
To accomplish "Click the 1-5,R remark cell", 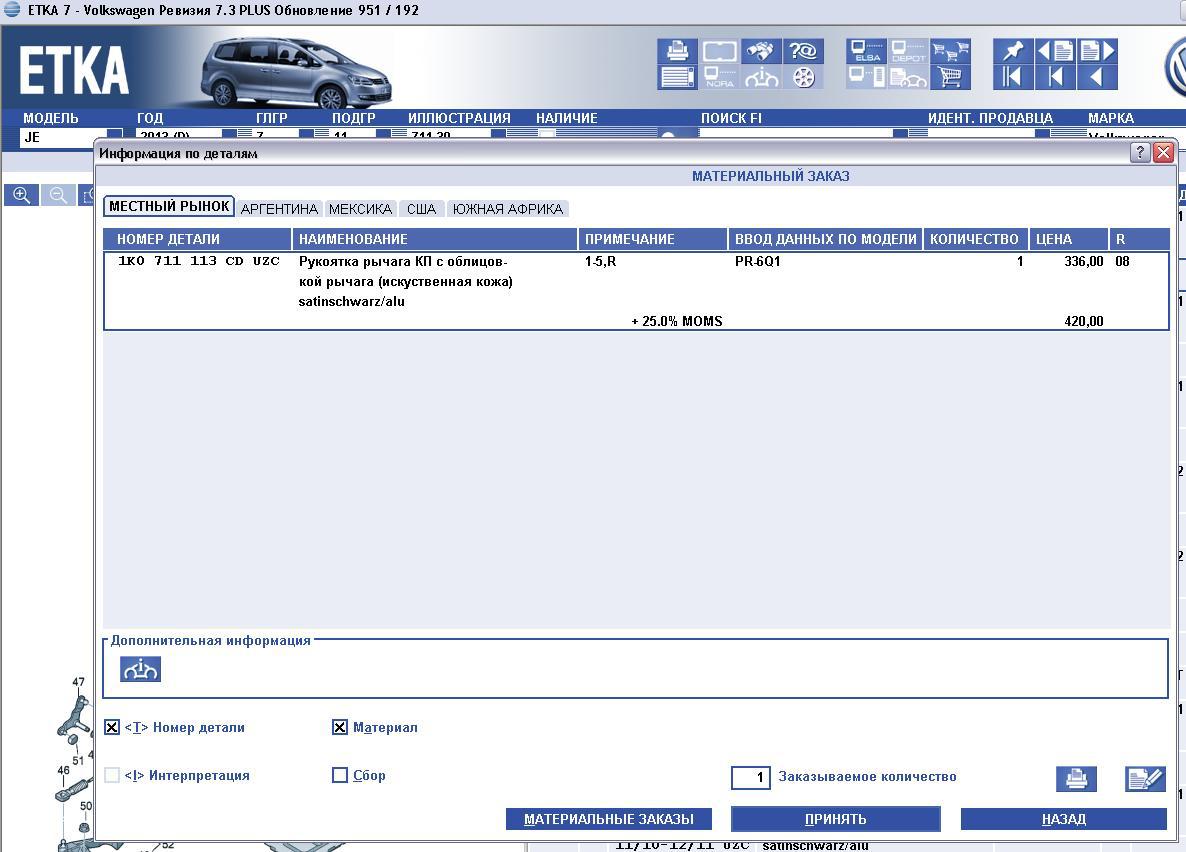I will pos(600,261).
